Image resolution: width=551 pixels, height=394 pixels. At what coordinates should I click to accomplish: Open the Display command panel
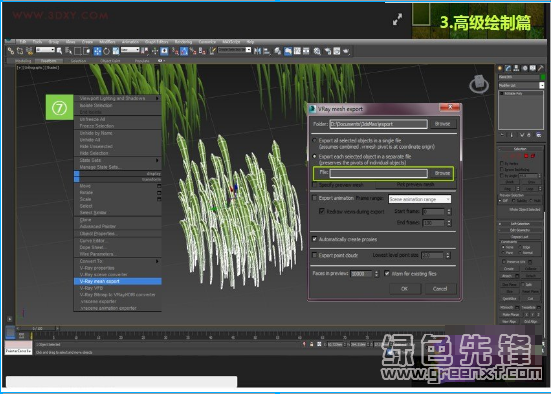click(533, 68)
